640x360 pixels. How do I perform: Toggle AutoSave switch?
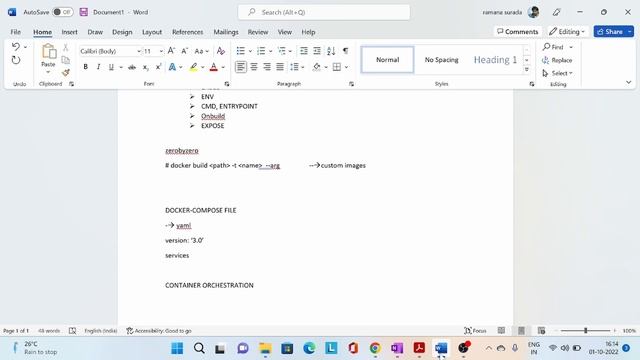click(x=63, y=12)
